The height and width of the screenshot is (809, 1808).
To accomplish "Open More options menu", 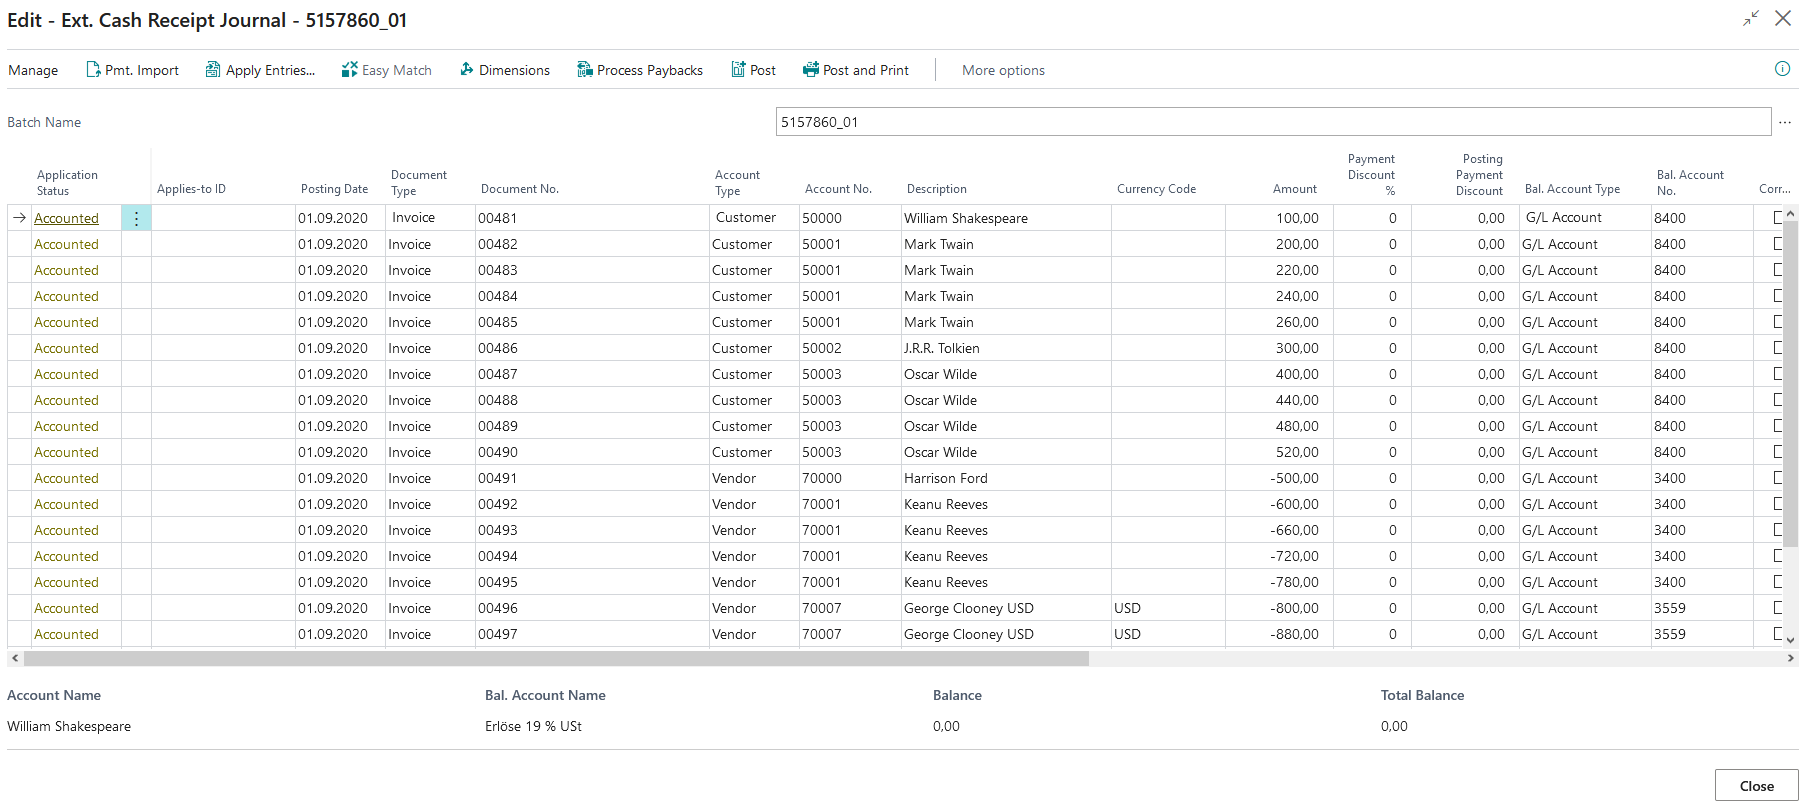I will [x=1003, y=70].
